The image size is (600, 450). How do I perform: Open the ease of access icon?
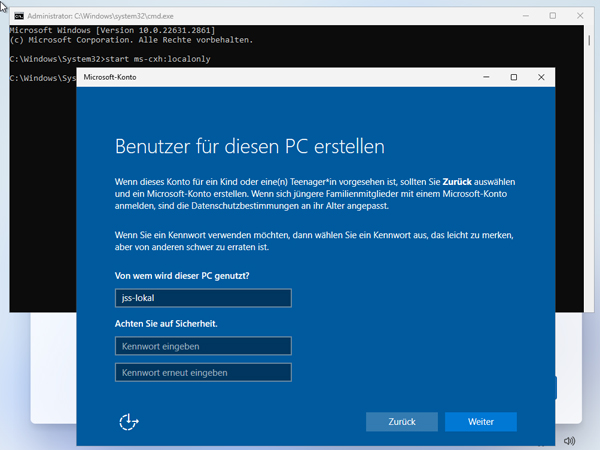pos(129,422)
